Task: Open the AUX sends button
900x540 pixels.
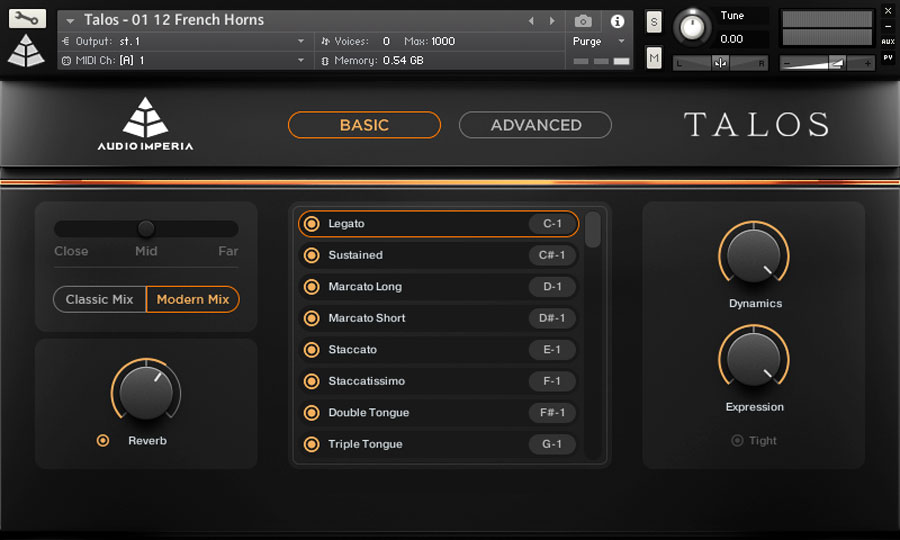Action: (x=887, y=41)
